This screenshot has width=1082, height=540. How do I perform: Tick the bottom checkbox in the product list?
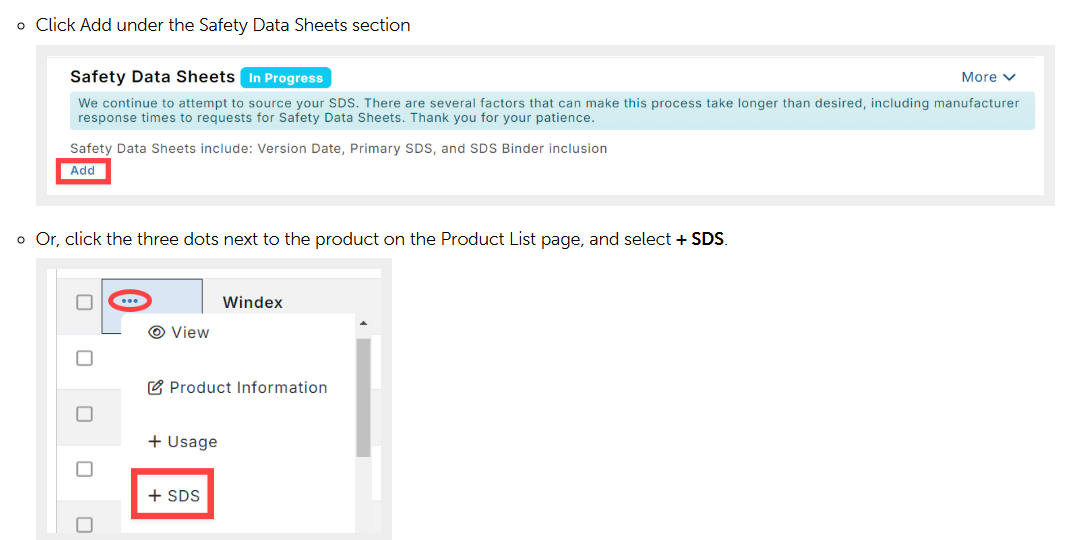click(84, 525)
